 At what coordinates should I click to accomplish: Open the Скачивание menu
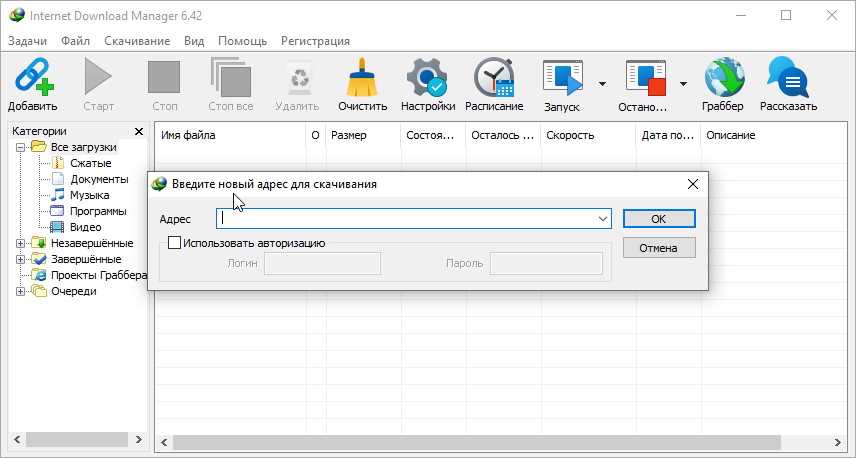[x=137, y=41]
